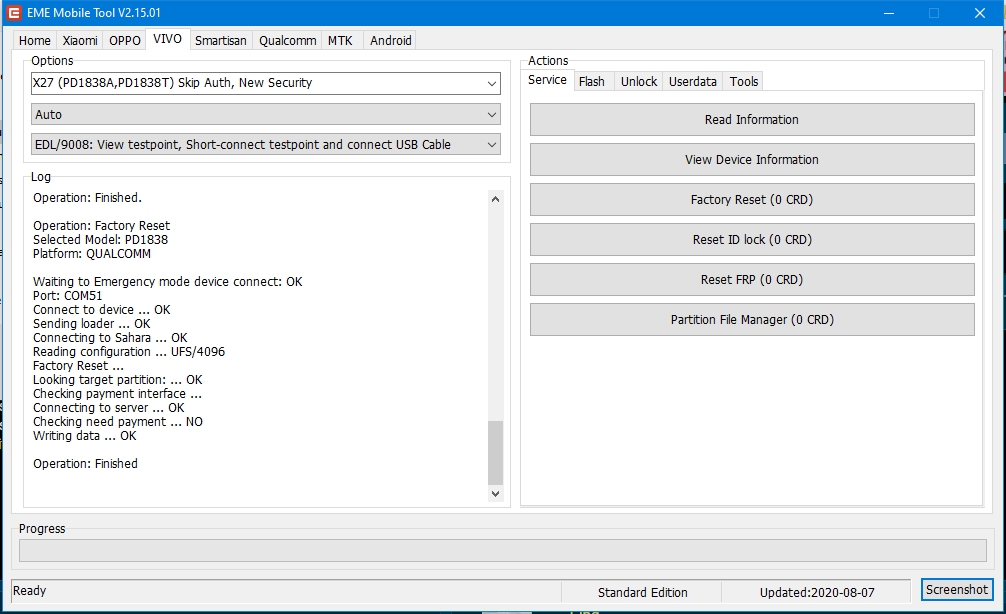Click 'Standard Edition' in status bar
Viewport: 1006px width, 614px height.
(x=642, y=593)
